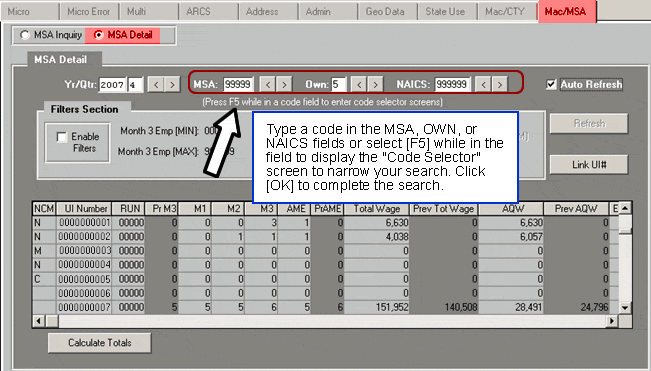Screen dimensions: 651x371
Task: Check the Enable Filters checkbox
Action: pyautogui.click(x=61, y=137)
